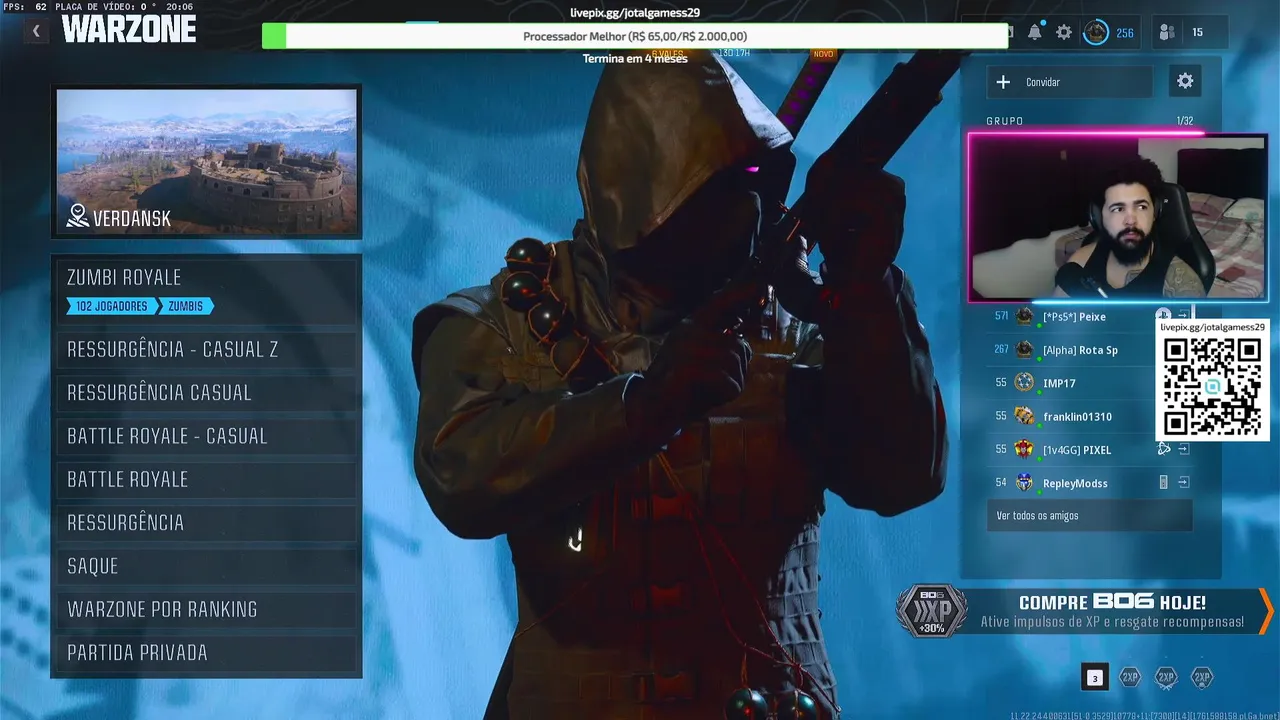This screenshot has width=1280, height=720.
Task: Click the Ative impulsos de XP subtitle
Action: [x=1112, y=622]
